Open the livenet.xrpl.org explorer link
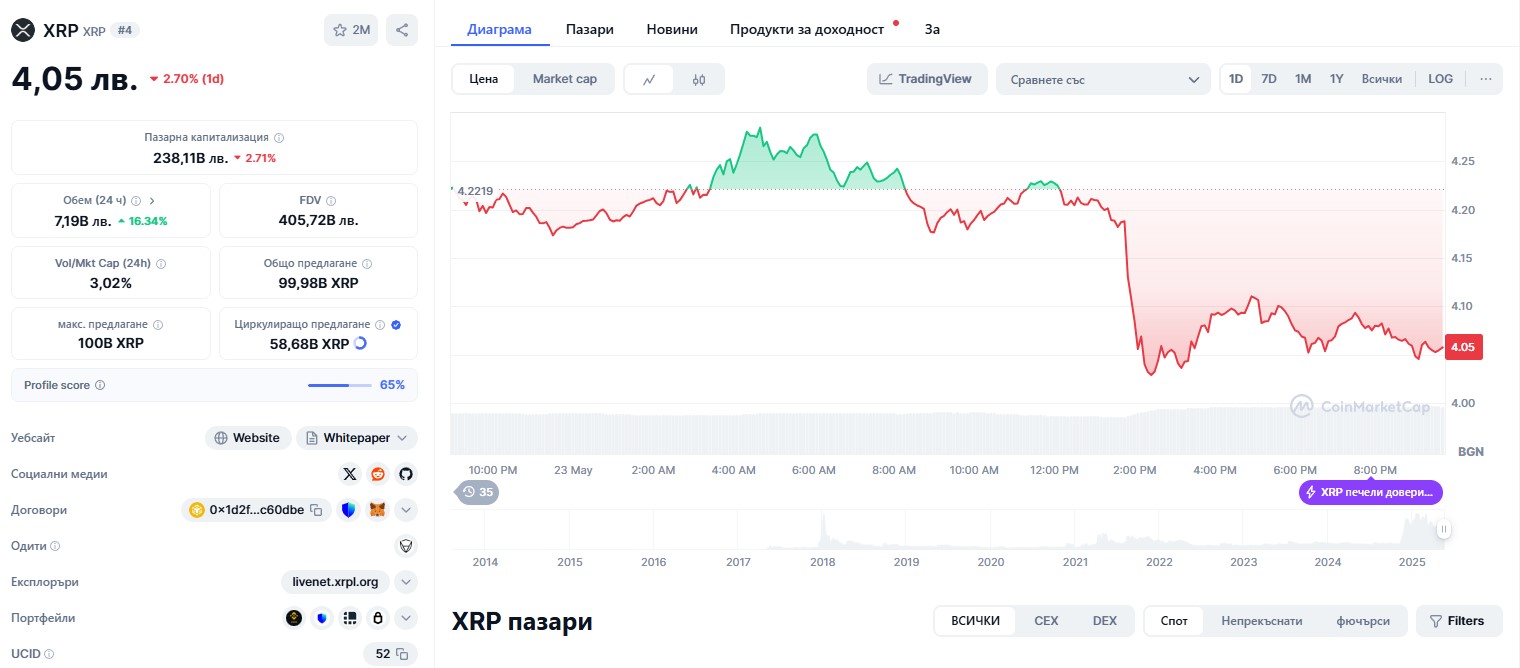The image size is (1520, 668). [x=335, y=582]
